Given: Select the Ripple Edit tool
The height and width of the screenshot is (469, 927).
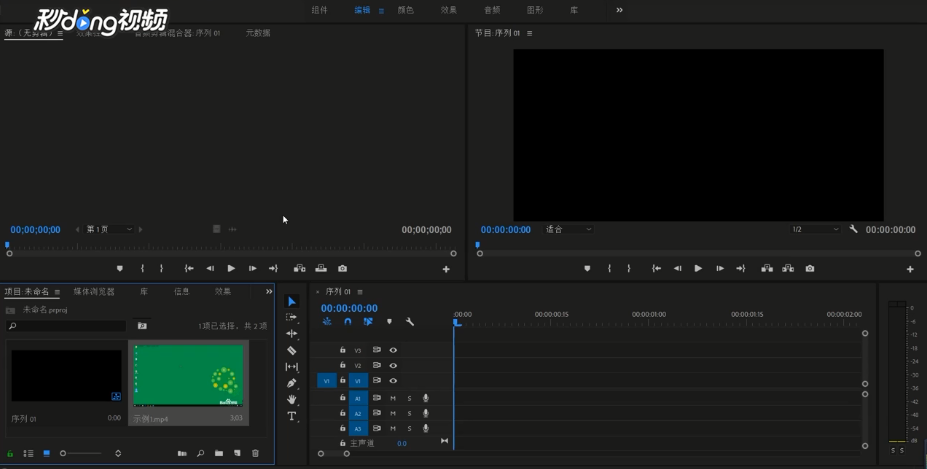Looking at the screenshot, I should pos(291,334).
